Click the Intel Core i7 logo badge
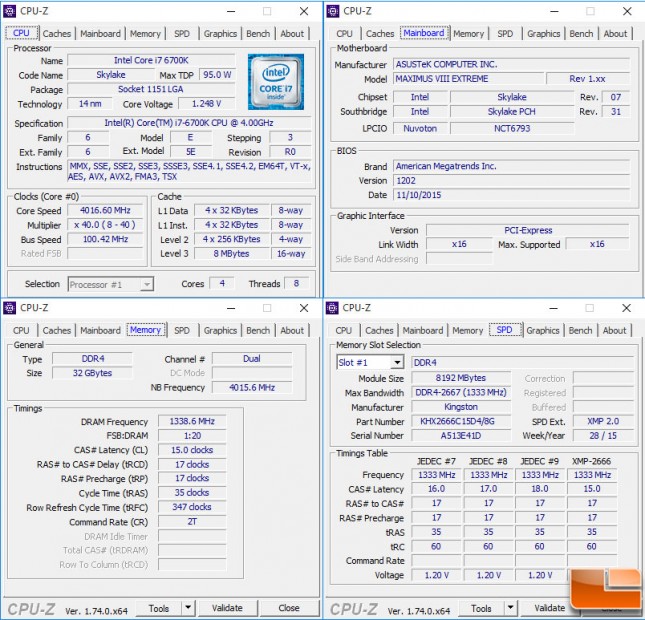 coord(276,81)
